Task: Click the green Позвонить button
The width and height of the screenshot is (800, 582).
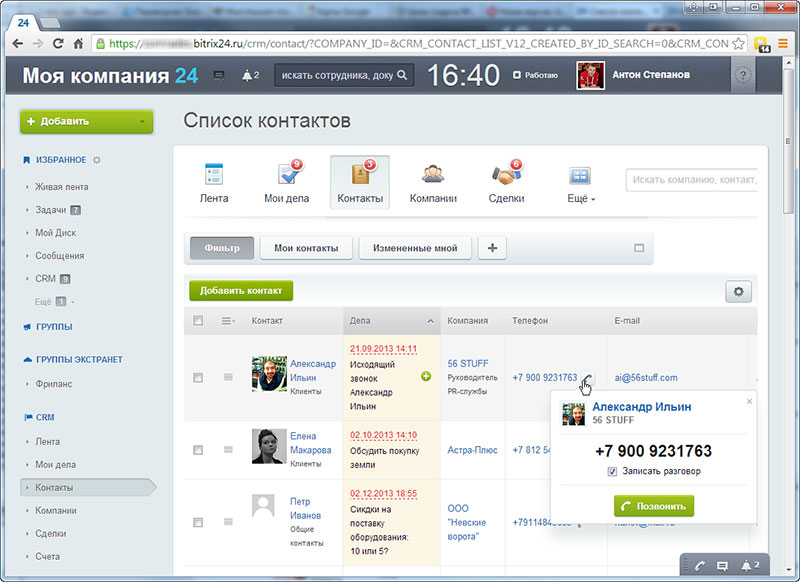Action: 654,506
